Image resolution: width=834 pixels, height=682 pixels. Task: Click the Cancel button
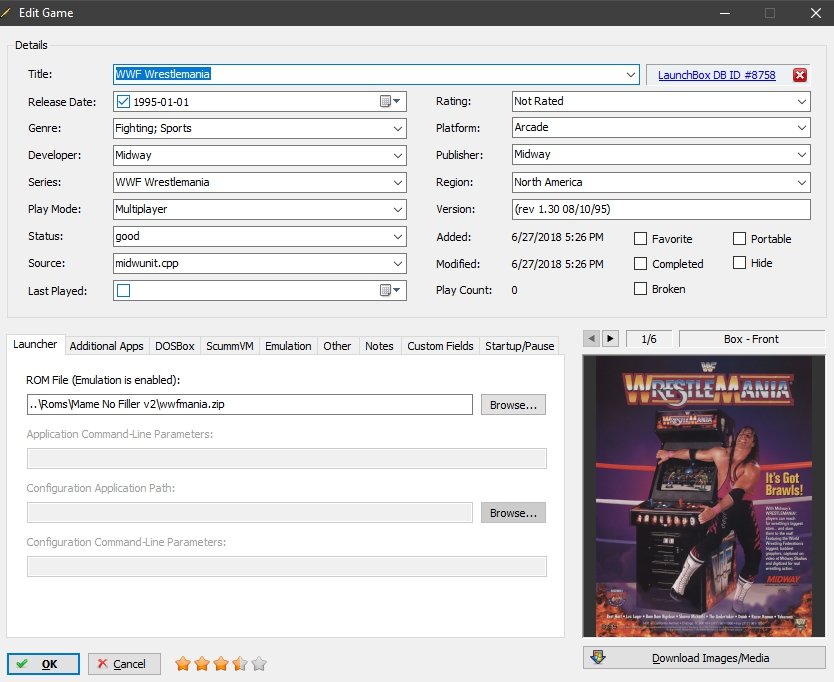124,664
